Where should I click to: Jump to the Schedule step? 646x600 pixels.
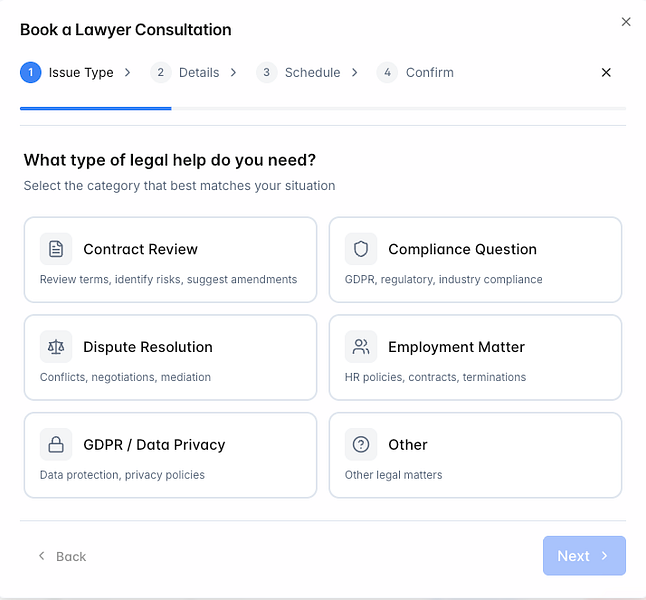(x=312, y=72)
